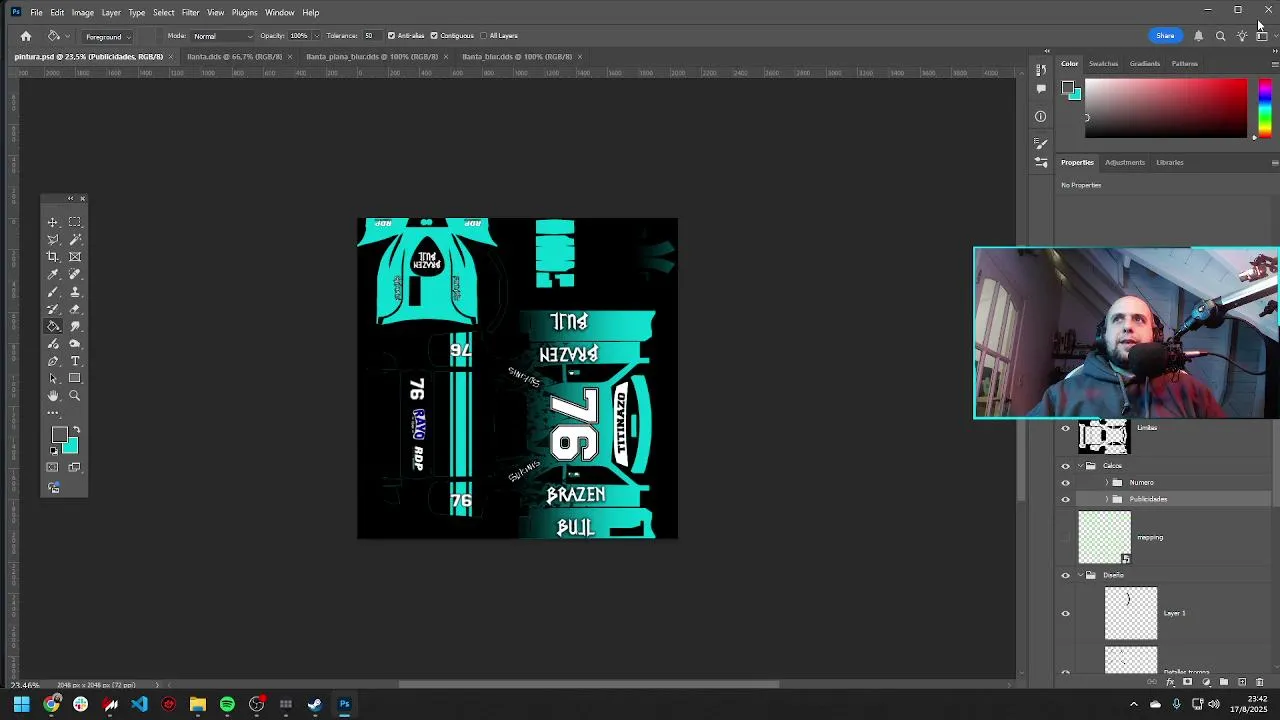Select the Rectangle shape tool

(75, 378)
